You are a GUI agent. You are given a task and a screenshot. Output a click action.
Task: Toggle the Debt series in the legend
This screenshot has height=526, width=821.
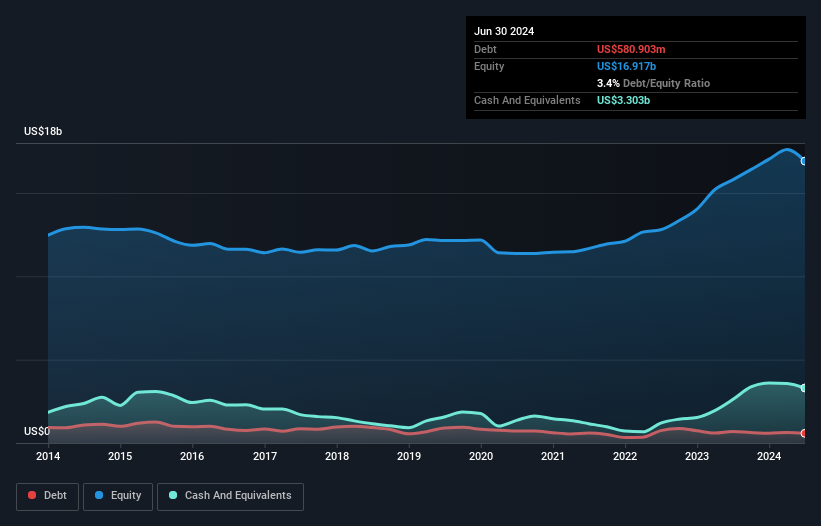tap(48, 496)
